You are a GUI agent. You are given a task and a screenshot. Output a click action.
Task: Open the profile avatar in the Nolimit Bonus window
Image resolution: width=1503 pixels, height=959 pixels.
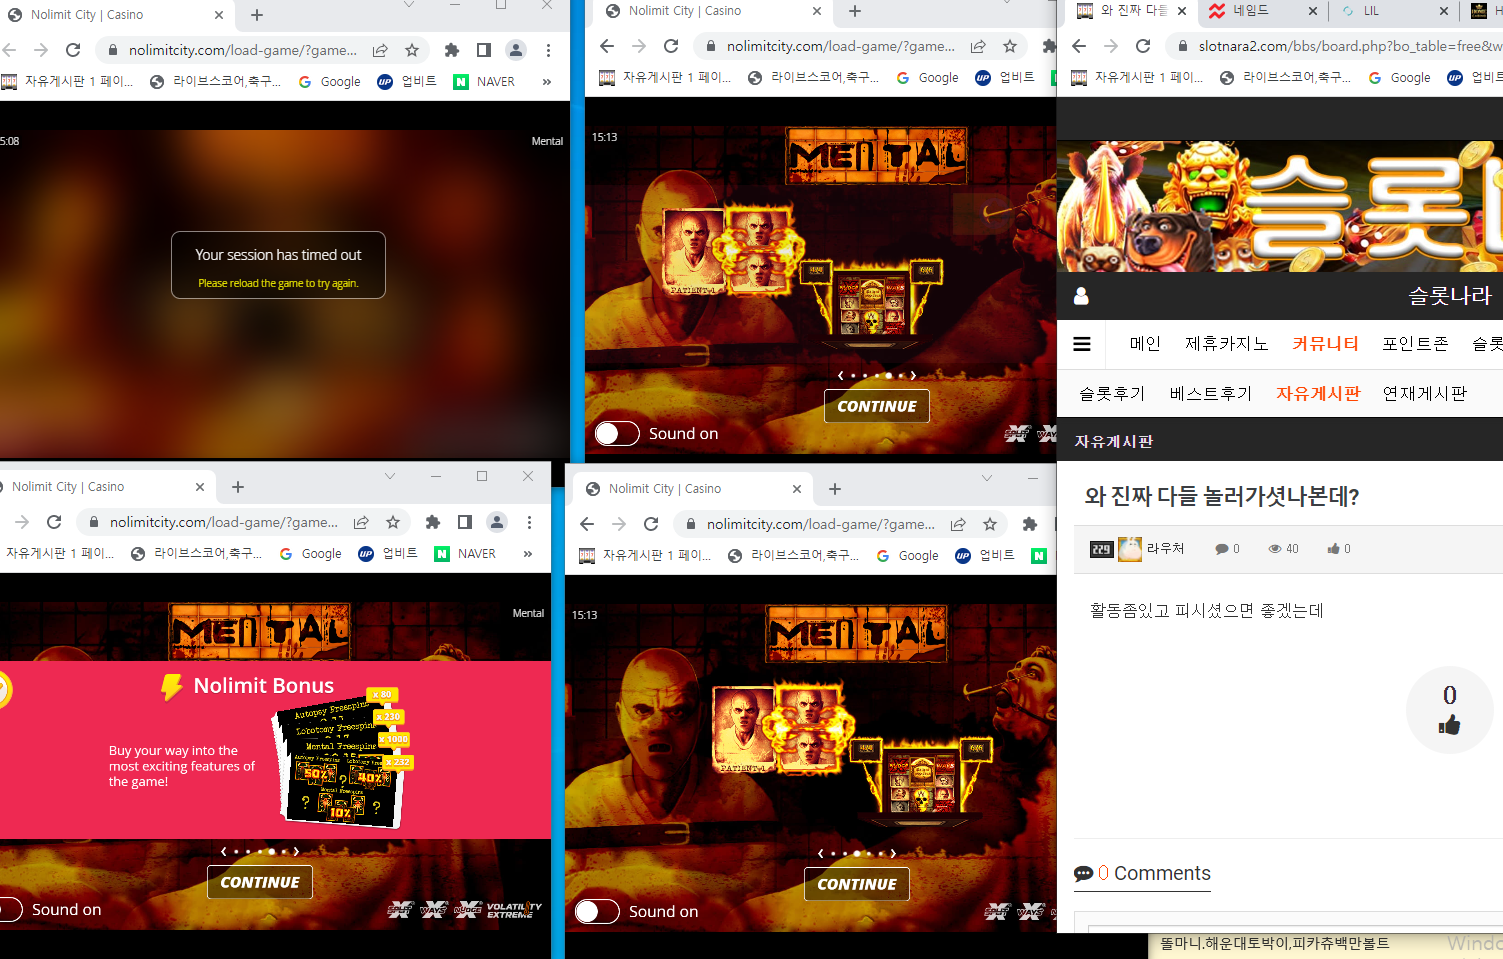497,522
